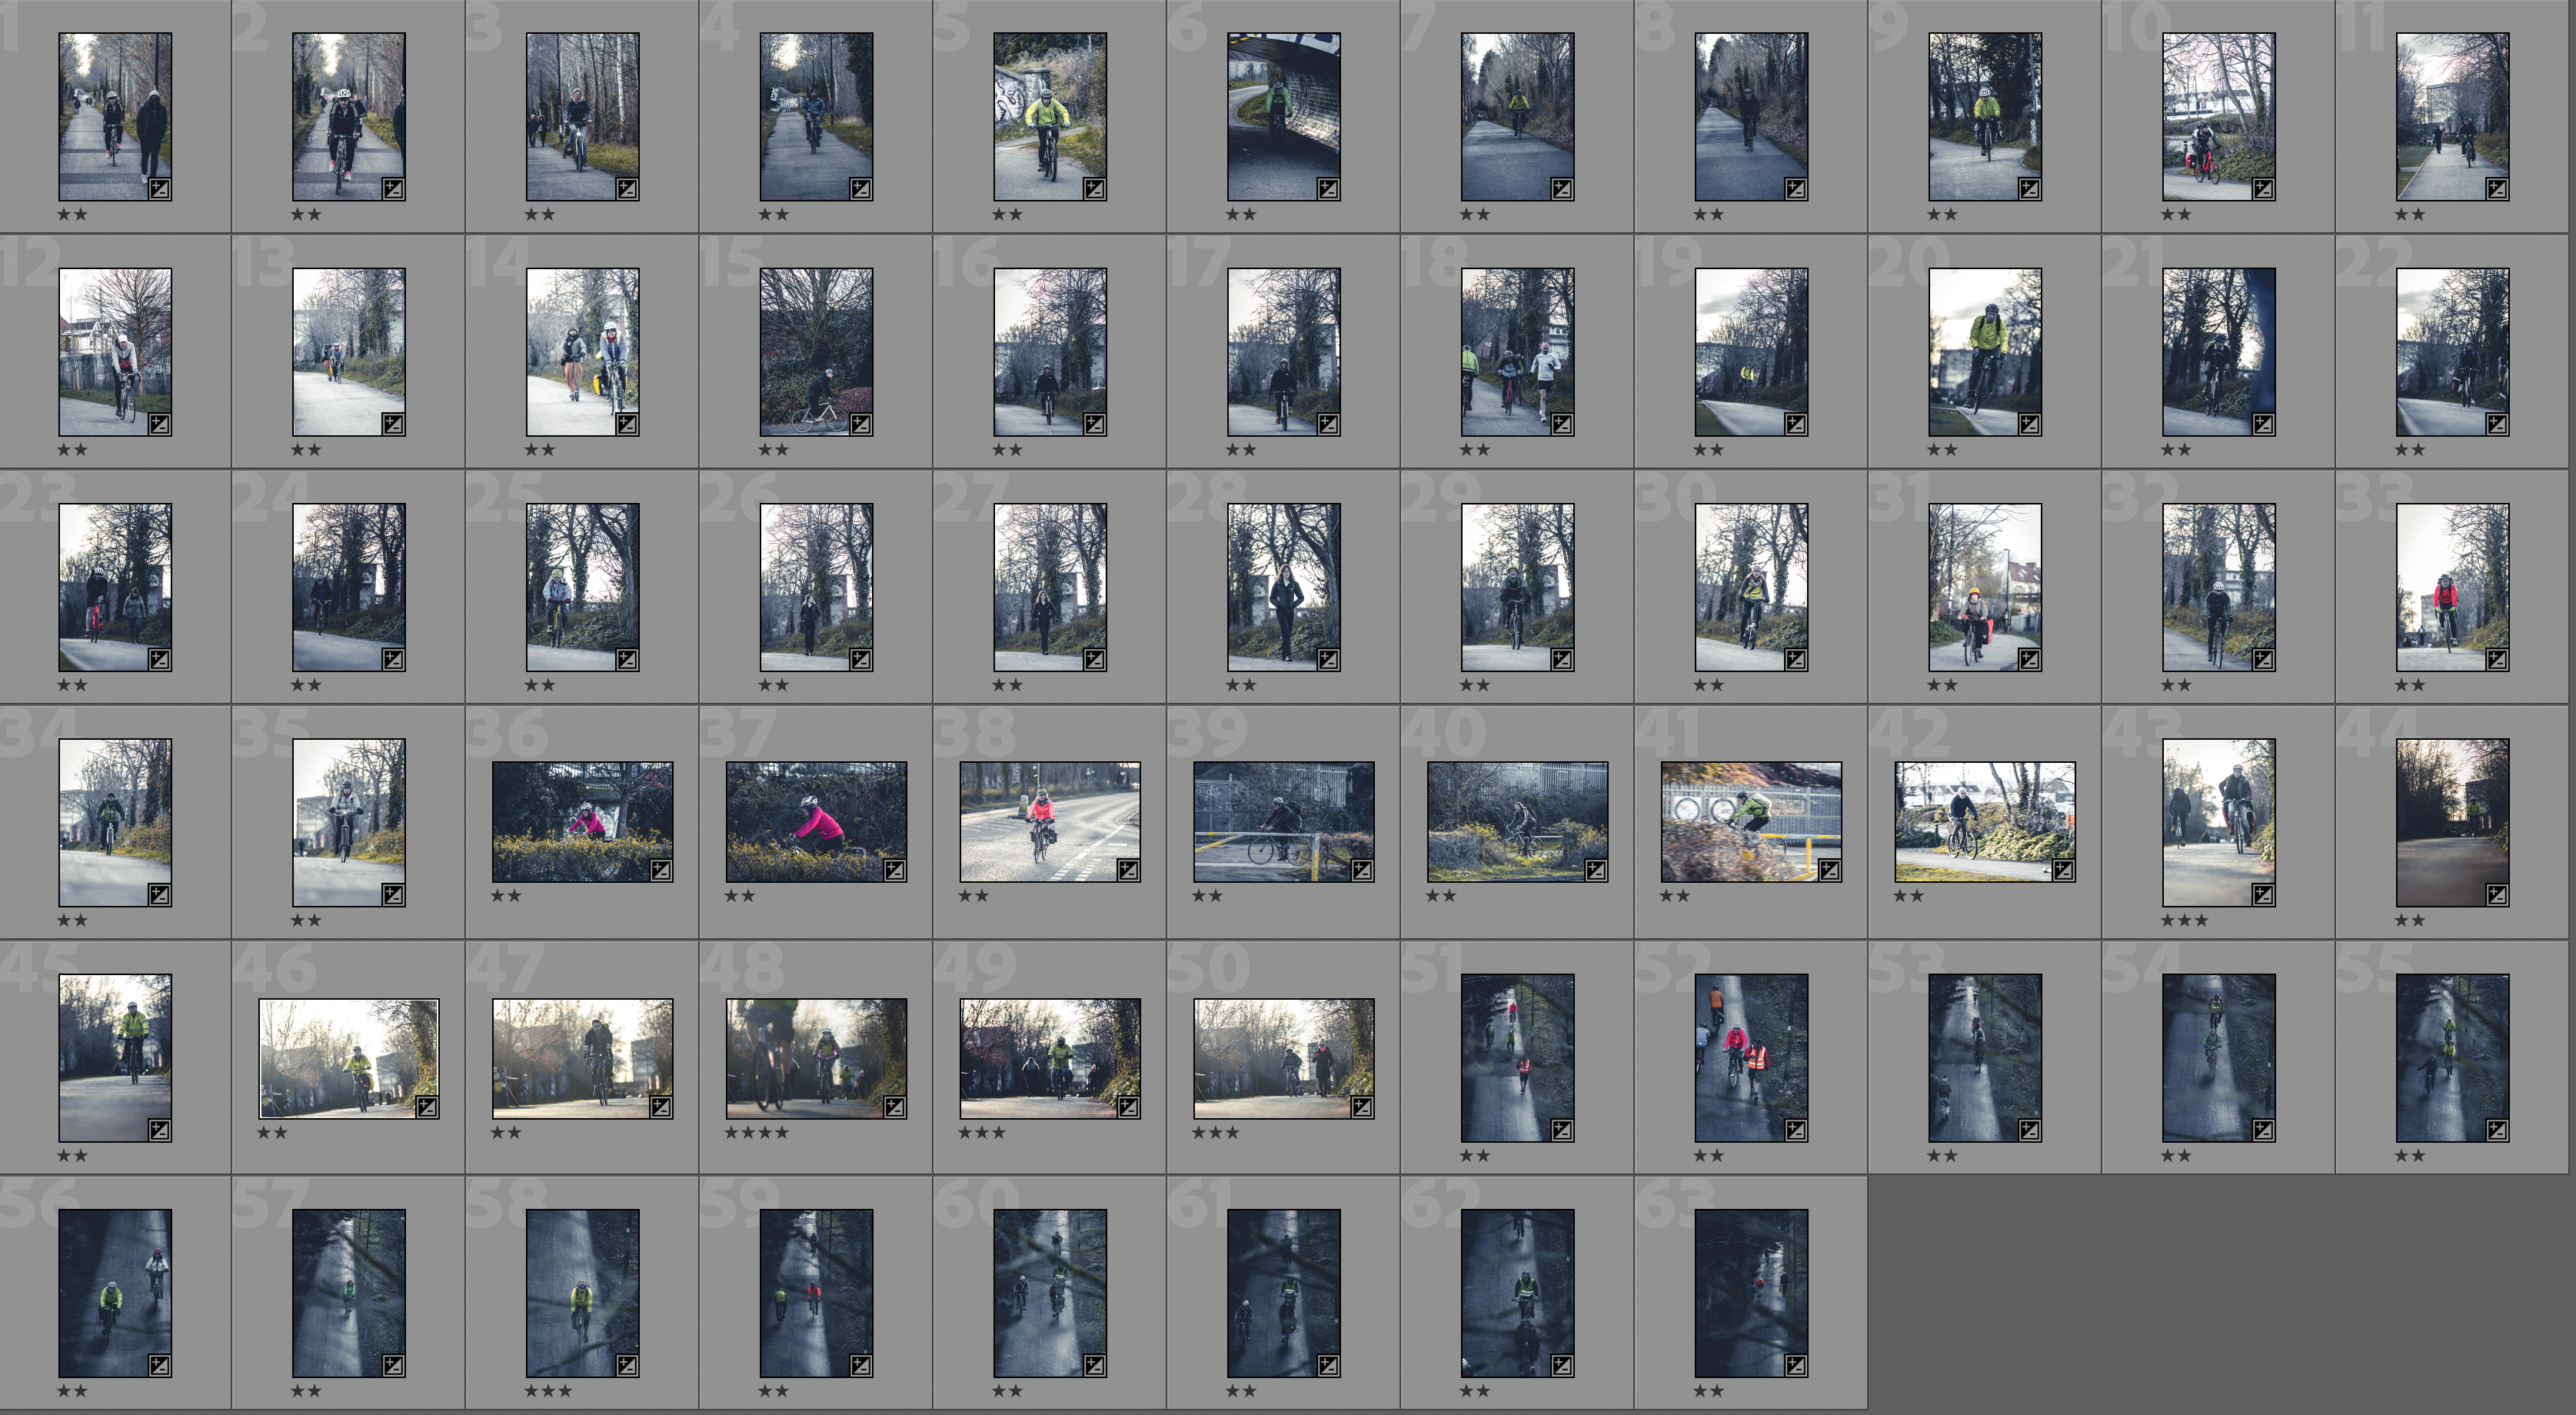Image resolution: width=2576 pixels, height=1415 pixels.
Task: Click develop adjustments badge on photo 42
Action: click(2063, 869)
